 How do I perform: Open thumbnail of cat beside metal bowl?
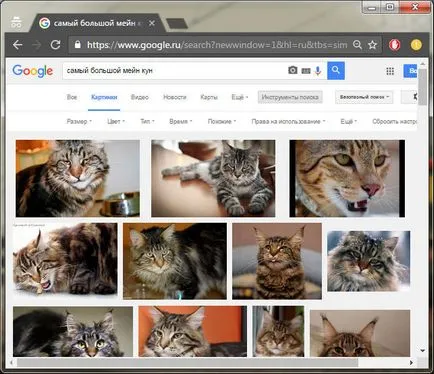78,178
